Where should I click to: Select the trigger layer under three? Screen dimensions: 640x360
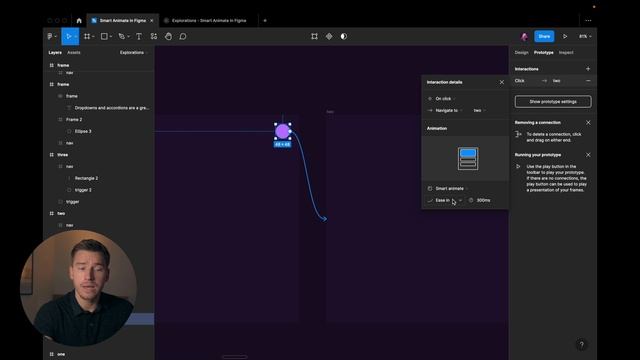click(x=72, y=202)
